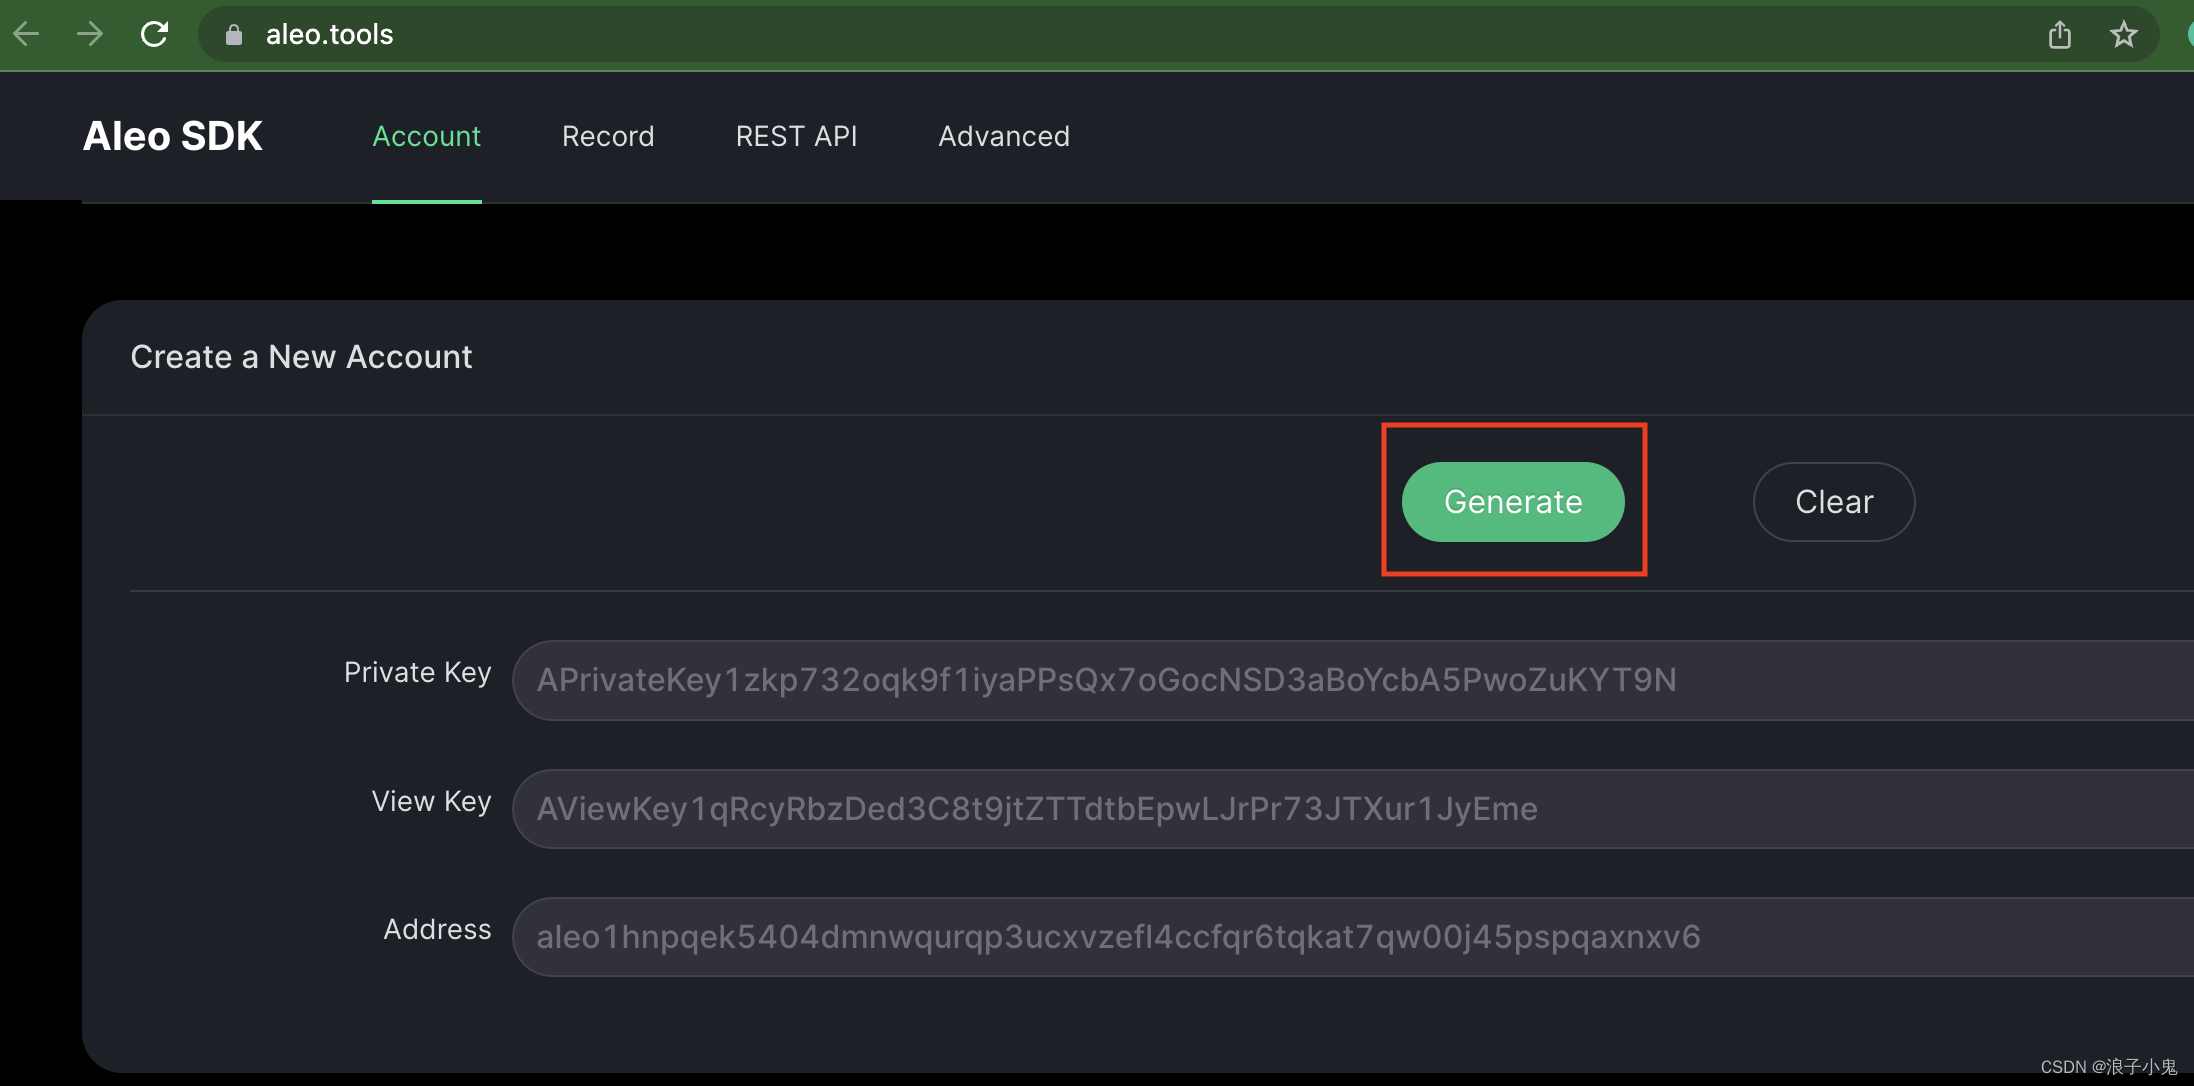Open the Record tab
Screen dimensions: 2194x1086
point(608,136)
